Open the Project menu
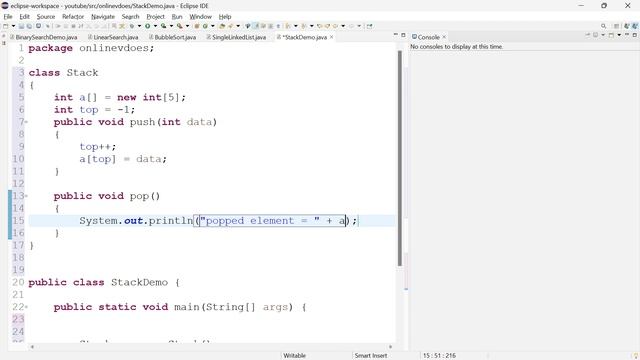The image size is (640, 360). [x=155, y=16]
